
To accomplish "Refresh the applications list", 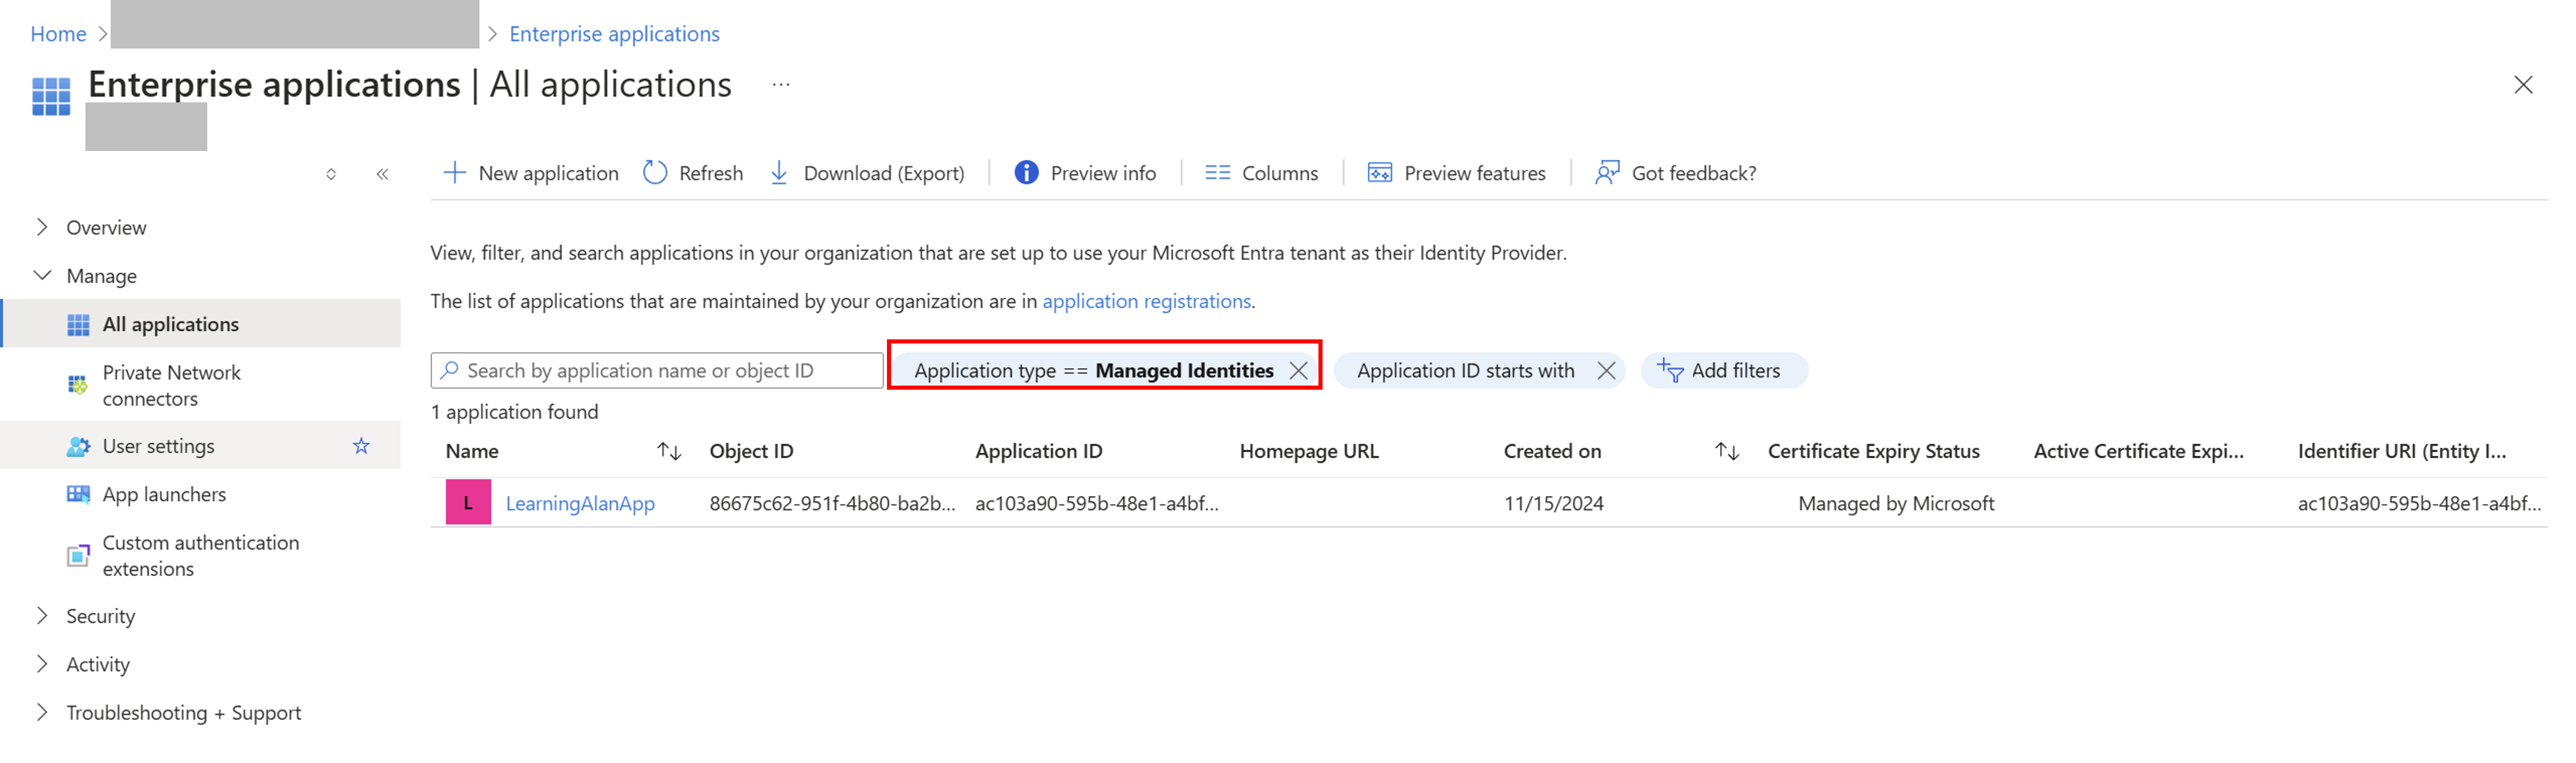I will pyautogui.click(x=693, y=172).
